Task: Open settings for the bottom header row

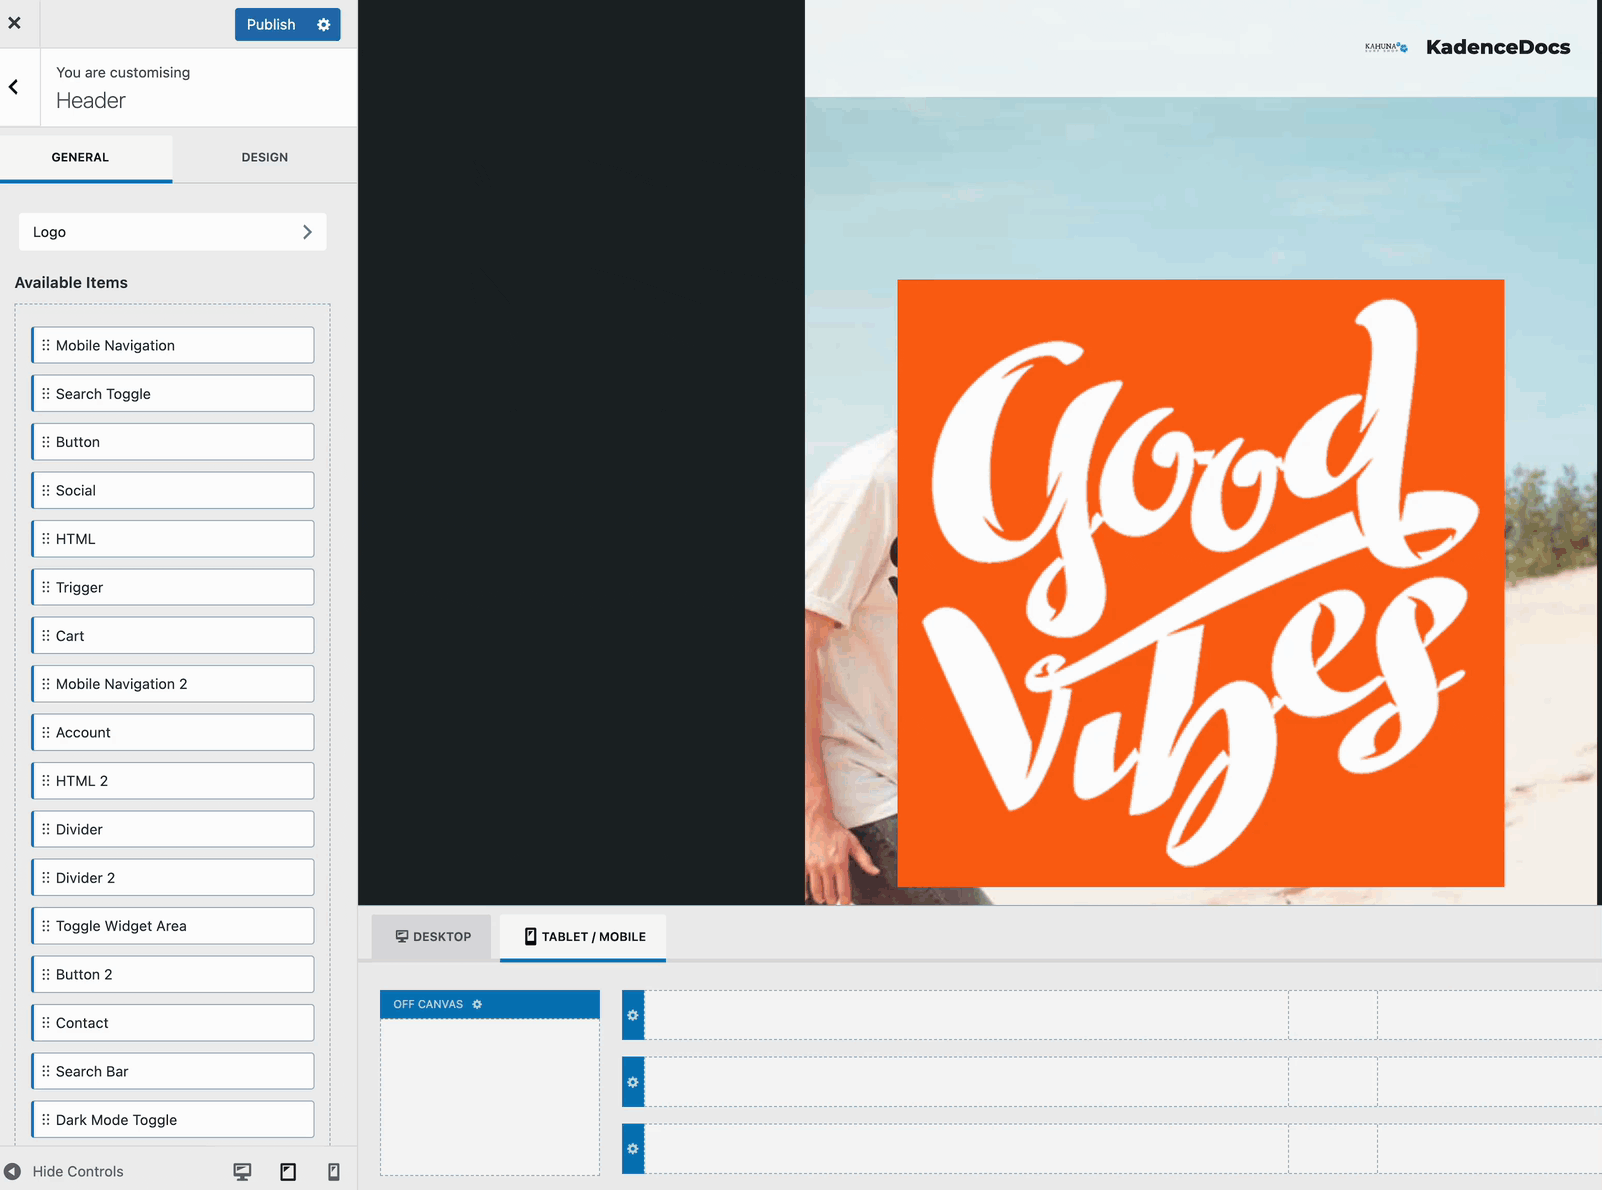Action: coord(633,1148)
